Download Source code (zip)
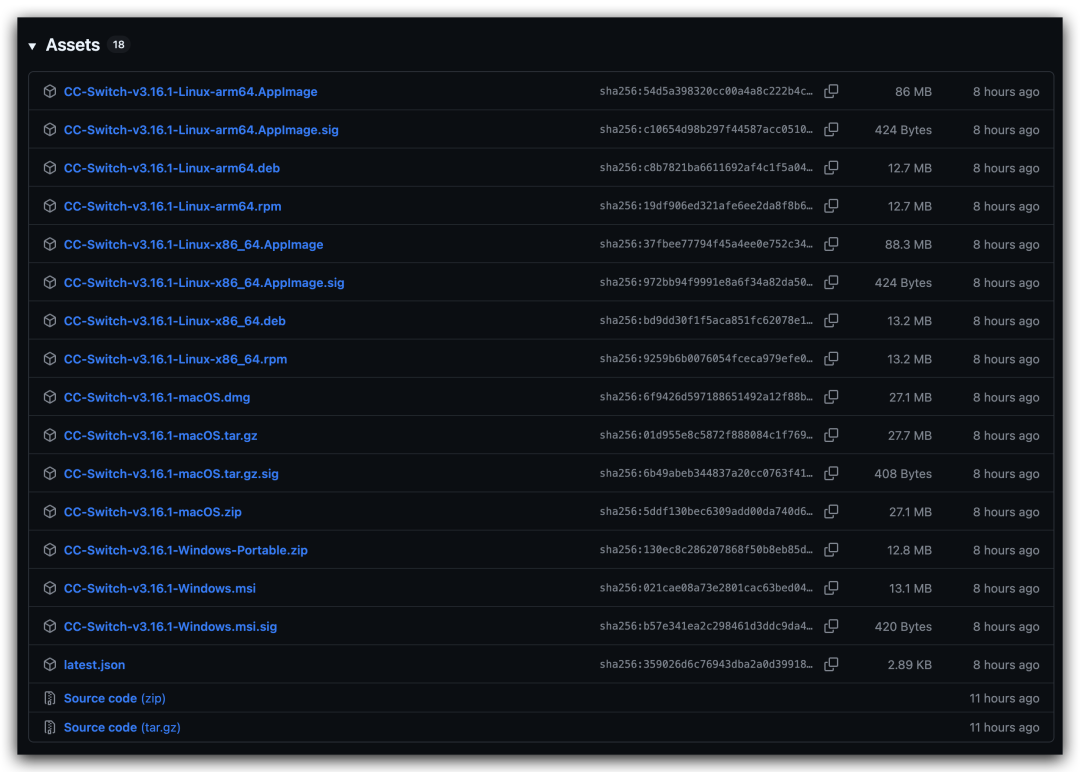 (115, 698)
